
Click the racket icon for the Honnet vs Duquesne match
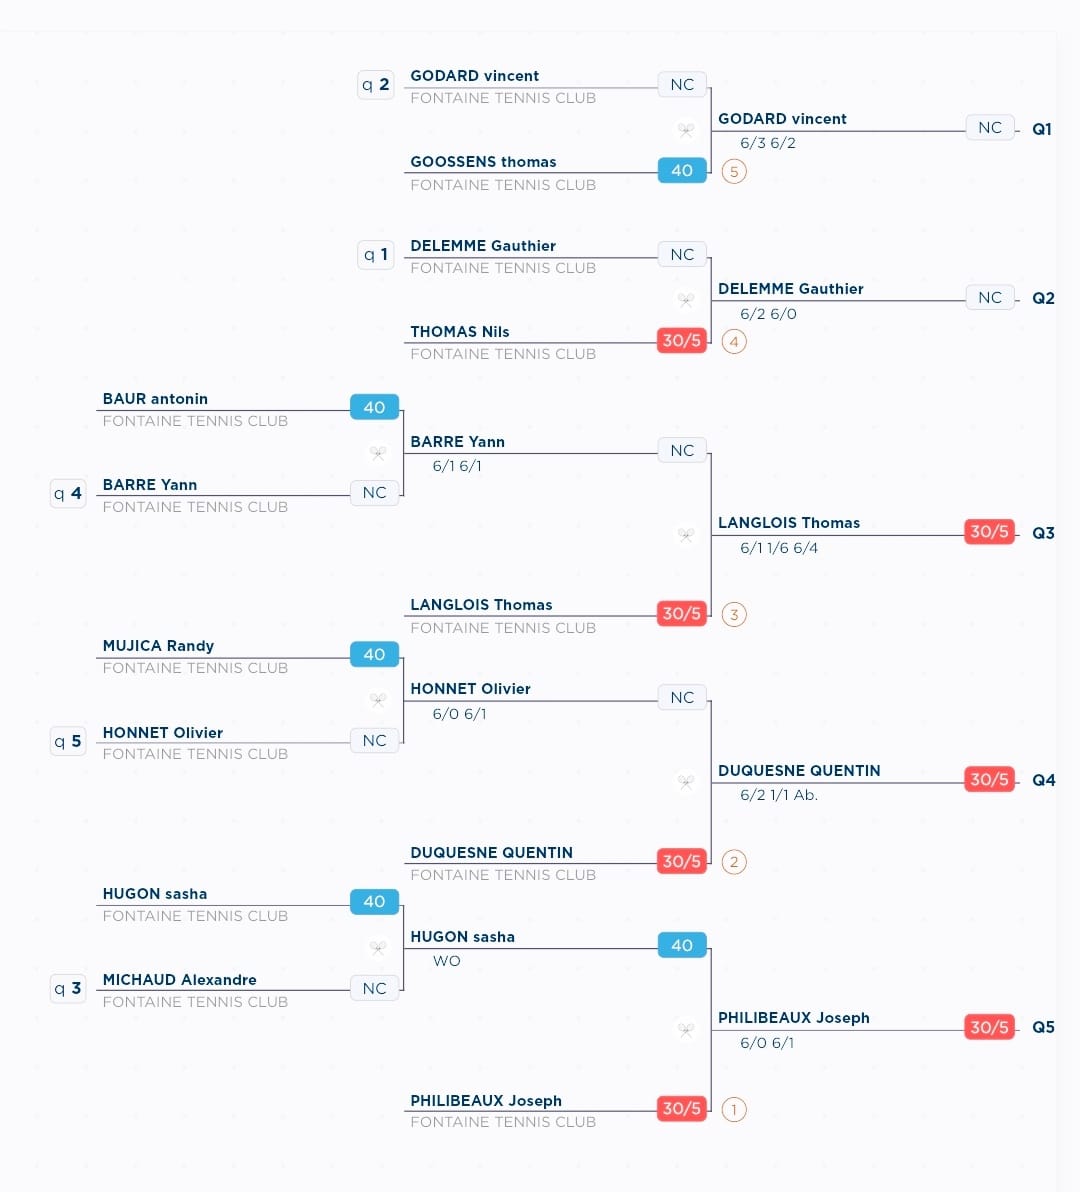click(686, 781)
